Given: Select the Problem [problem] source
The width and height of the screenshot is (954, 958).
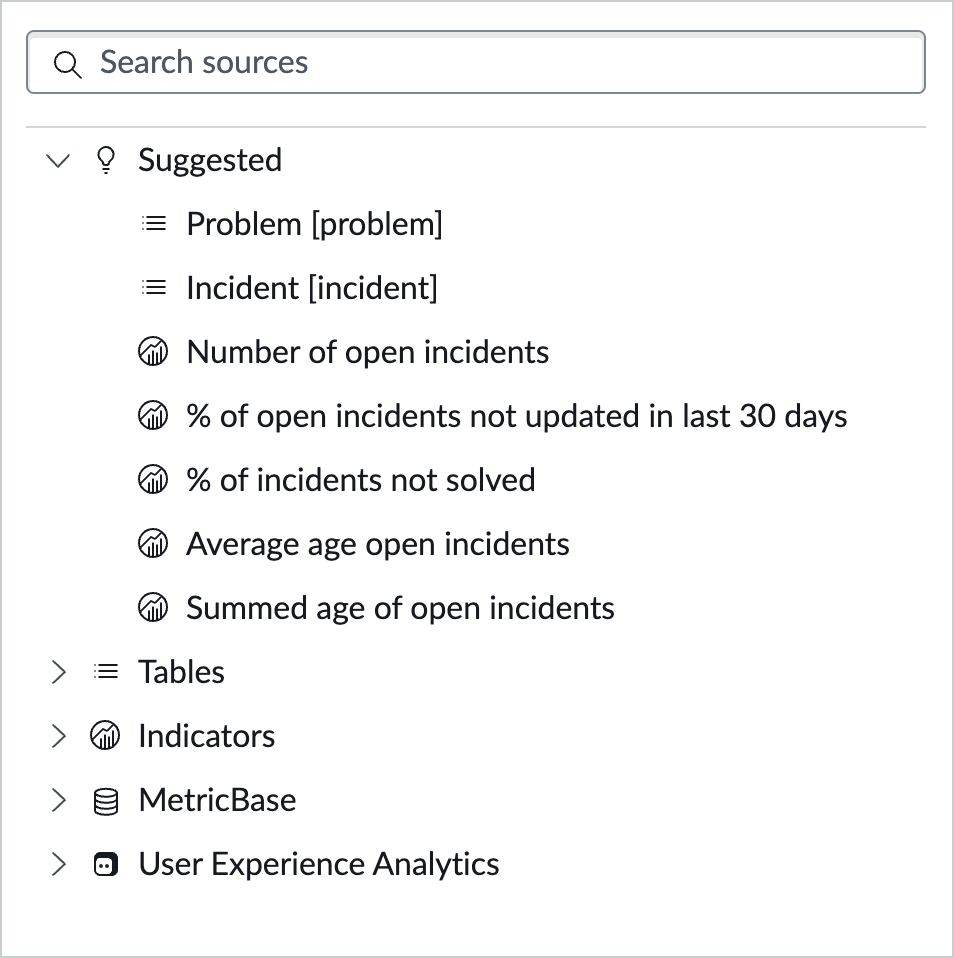Looking at the screenshot, I should click(314, 224).
